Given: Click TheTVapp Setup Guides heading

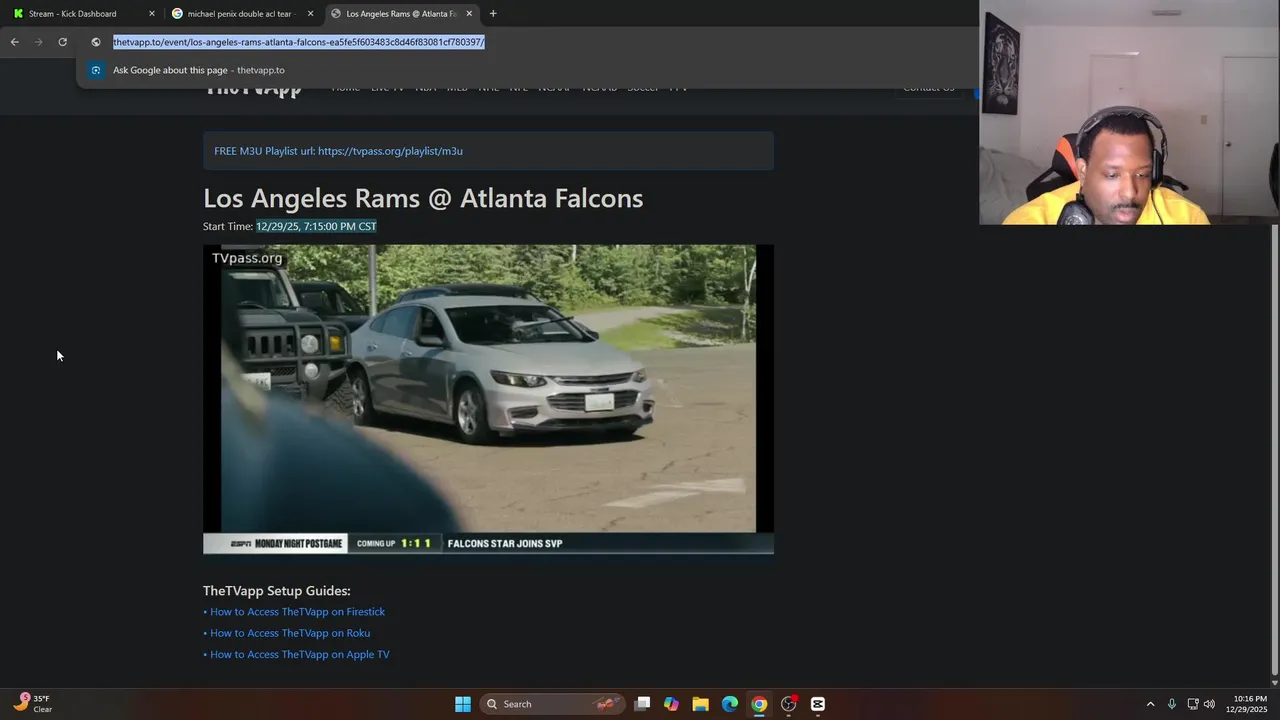Looking at the screenshot, I should [277, 591].
